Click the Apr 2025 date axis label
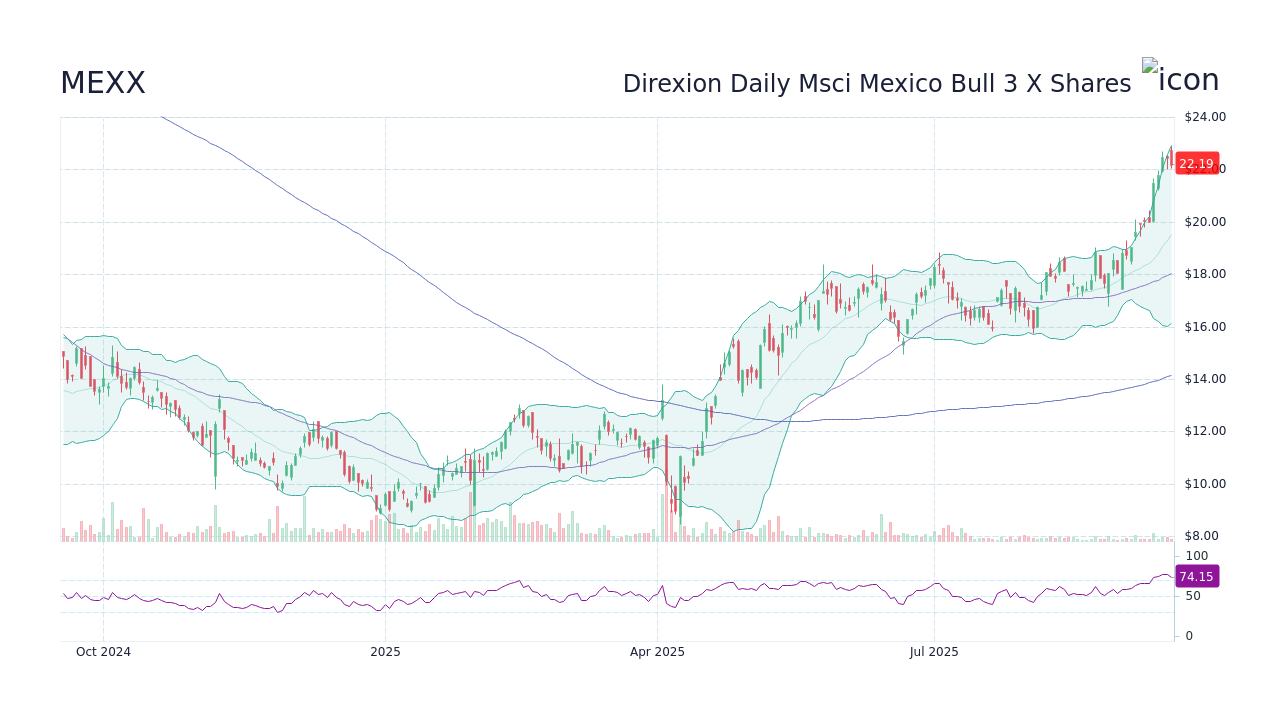 (x=657, y=652)
